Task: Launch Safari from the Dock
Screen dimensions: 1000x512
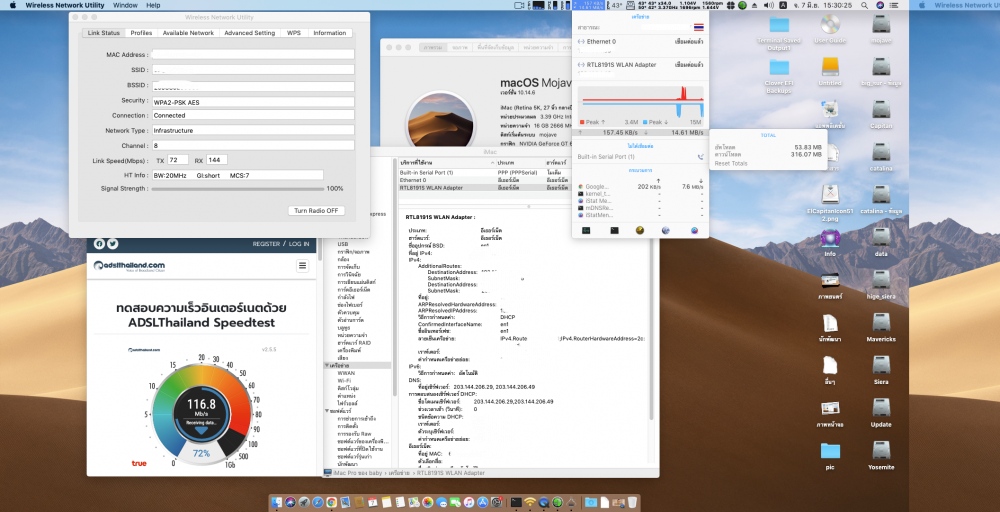Action: 318,502
